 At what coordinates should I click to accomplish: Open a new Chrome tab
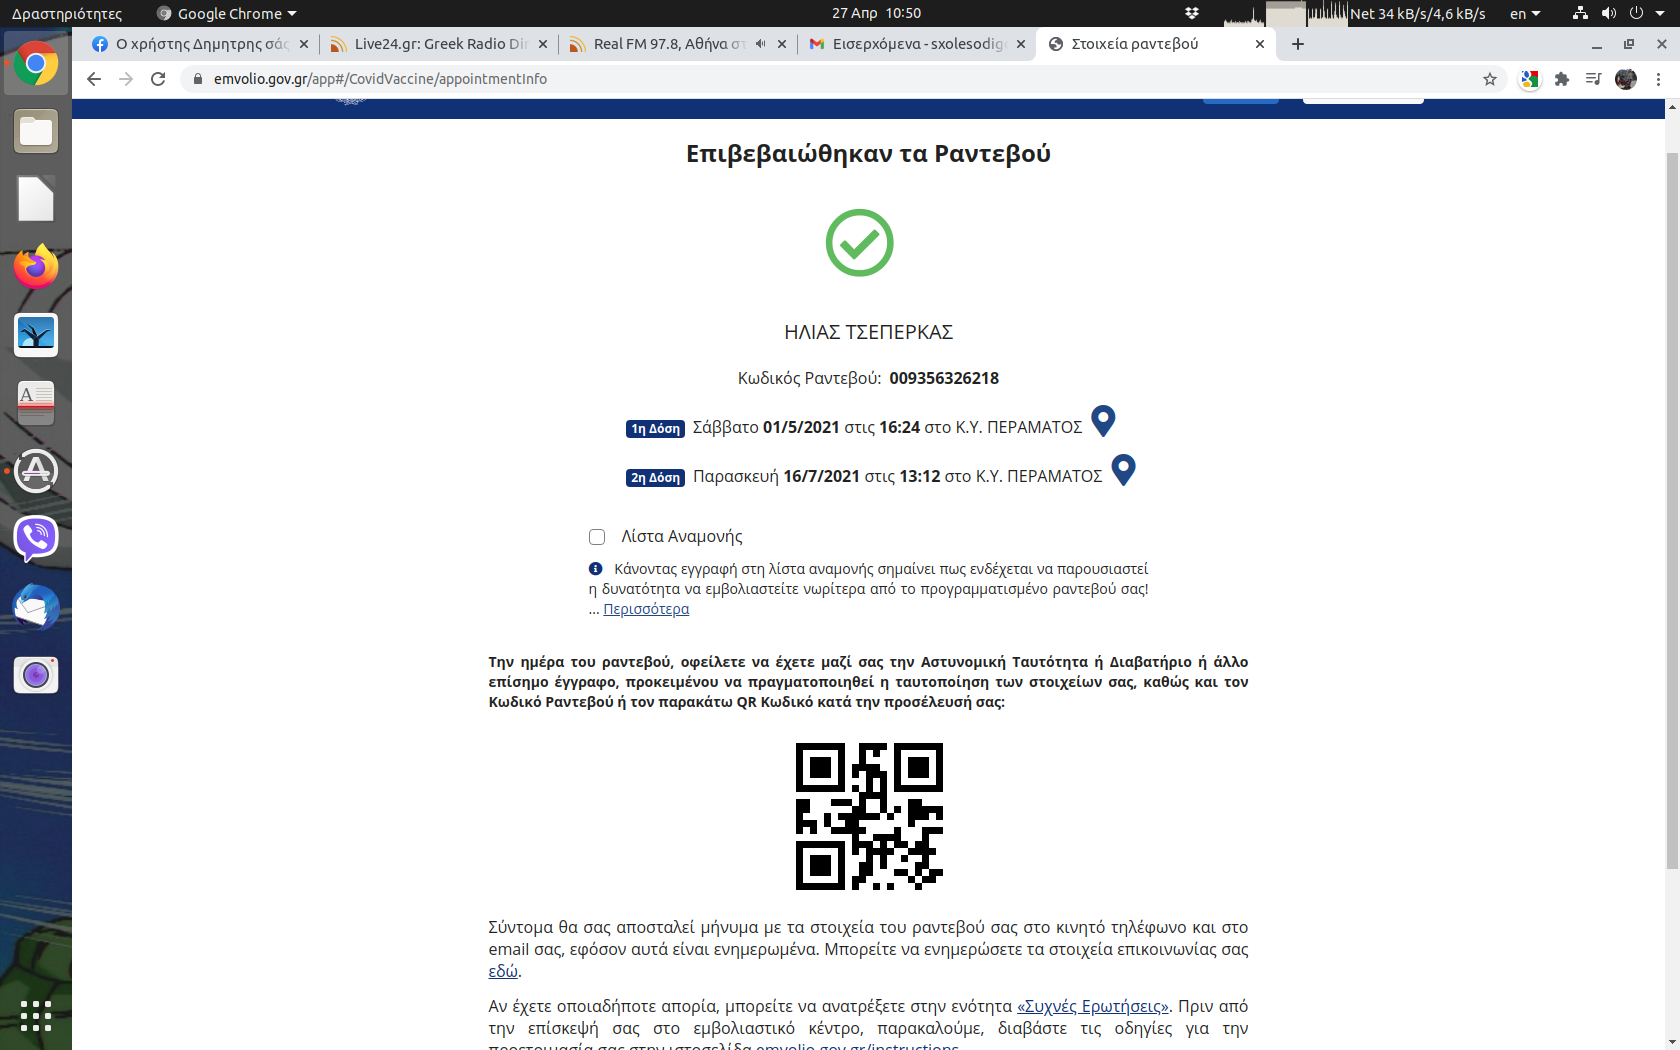coord(1298,44)
